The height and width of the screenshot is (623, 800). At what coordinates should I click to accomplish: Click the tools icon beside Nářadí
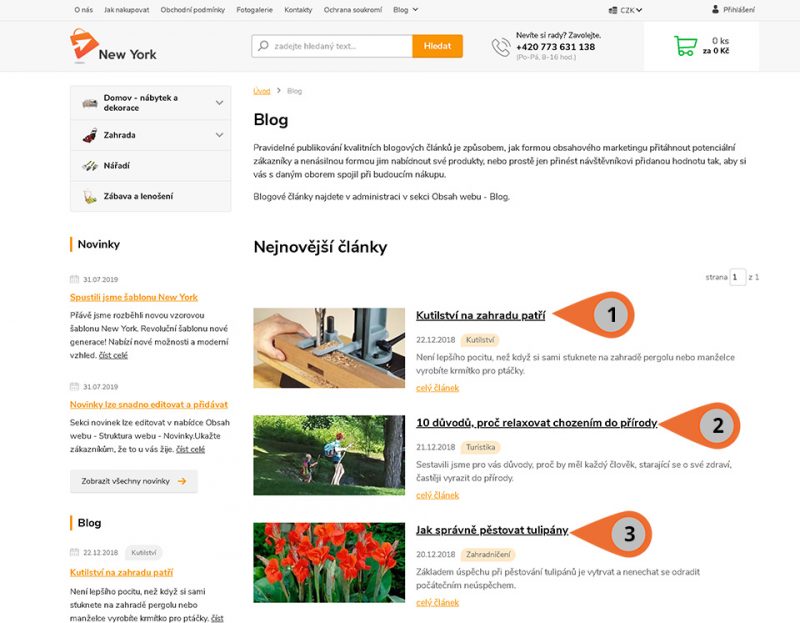coord(90,166)
